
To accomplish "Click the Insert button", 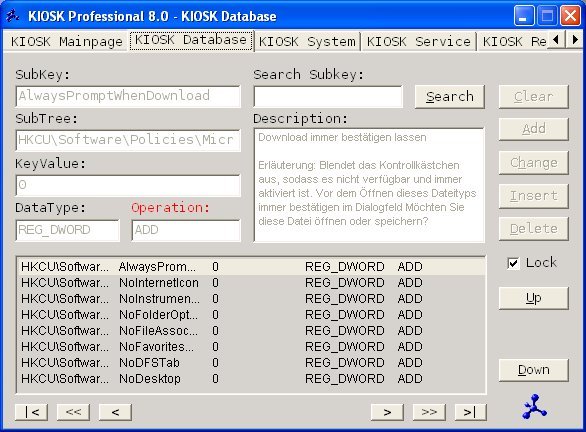I will [x=533, y=196].
